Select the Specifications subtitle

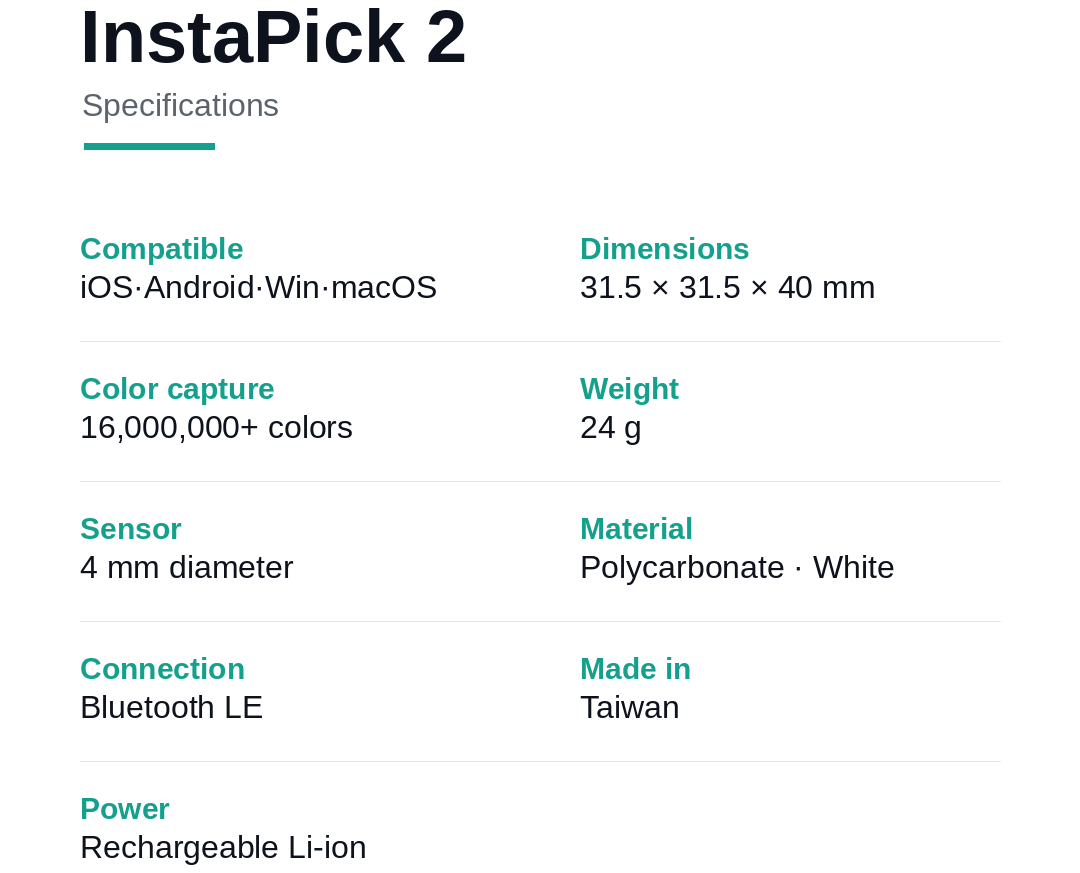(x=180, y=106)
